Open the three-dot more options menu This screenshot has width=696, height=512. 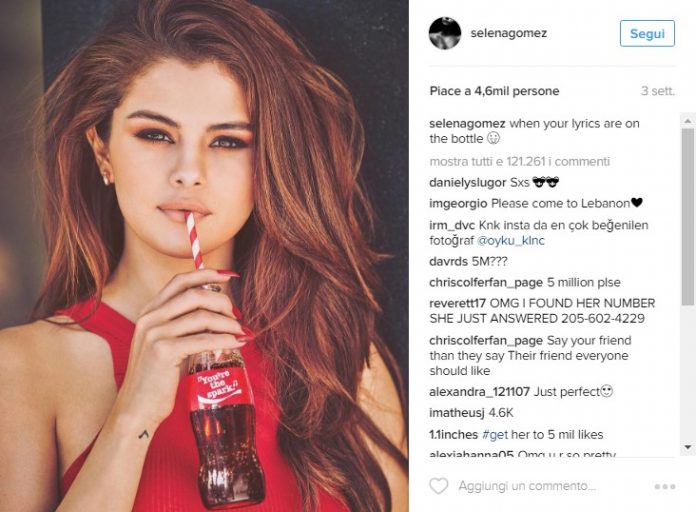coord(664,487)
